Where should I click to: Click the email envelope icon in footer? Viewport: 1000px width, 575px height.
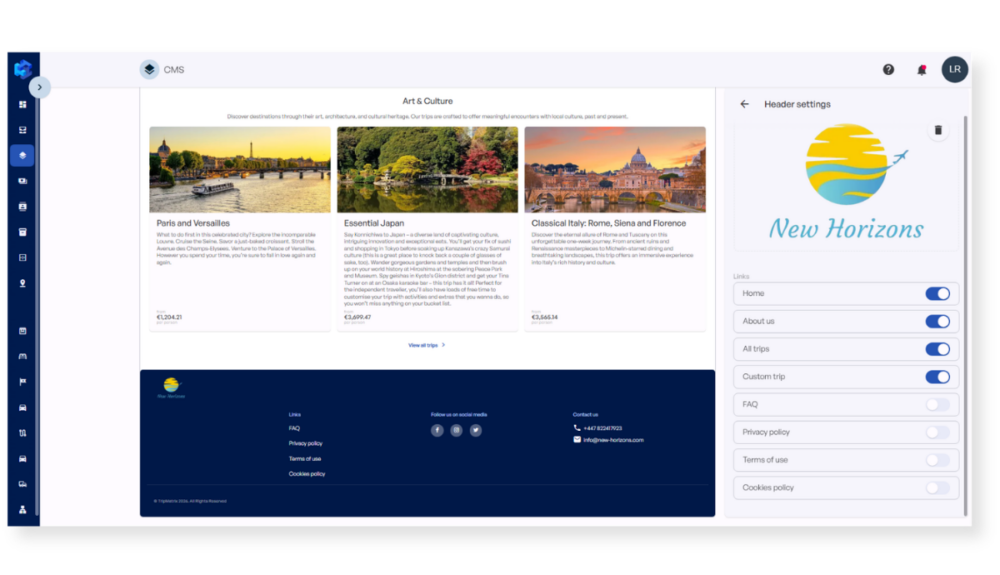pyautogui.click(x=577, y=439)
